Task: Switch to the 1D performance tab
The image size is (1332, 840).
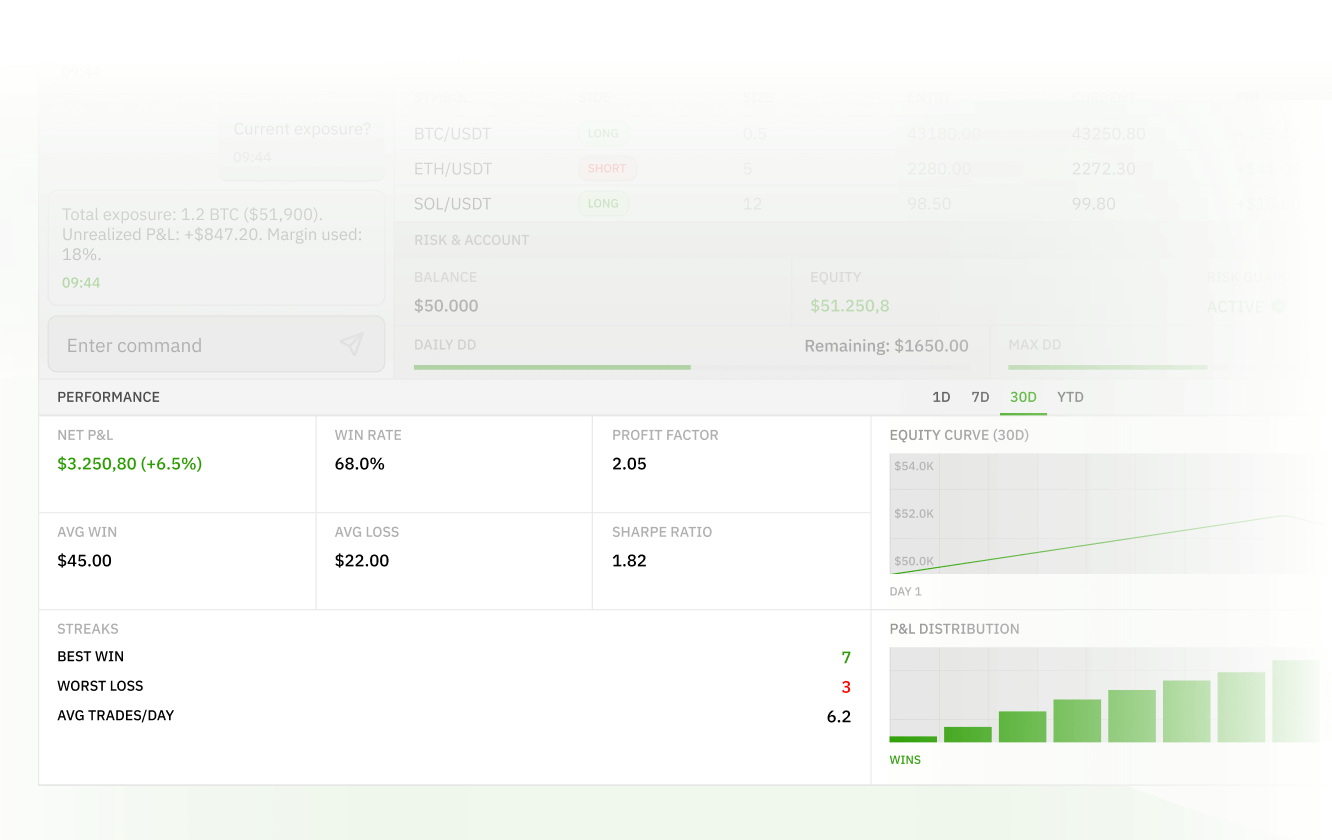Action: point(940,397)
